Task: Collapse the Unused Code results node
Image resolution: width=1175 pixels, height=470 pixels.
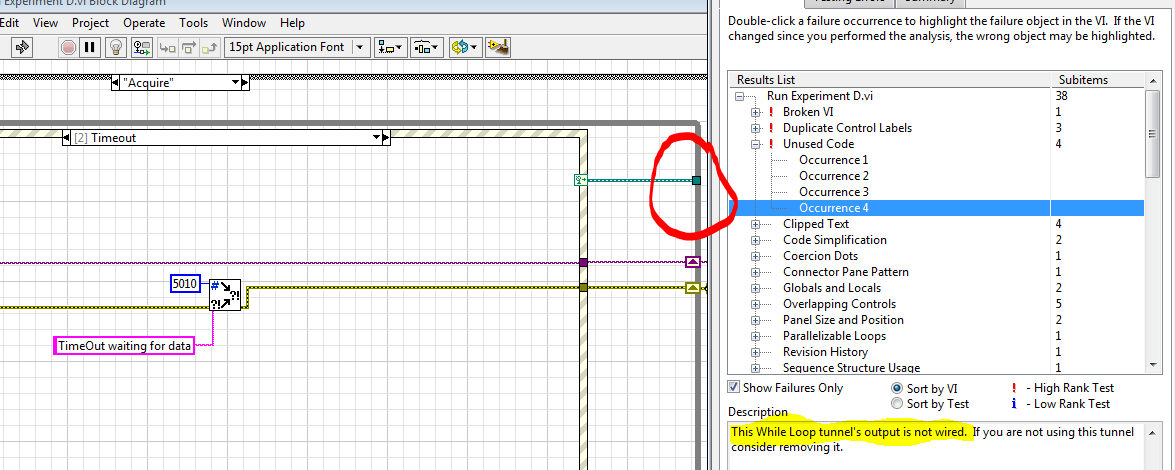Action: point(757,144)
